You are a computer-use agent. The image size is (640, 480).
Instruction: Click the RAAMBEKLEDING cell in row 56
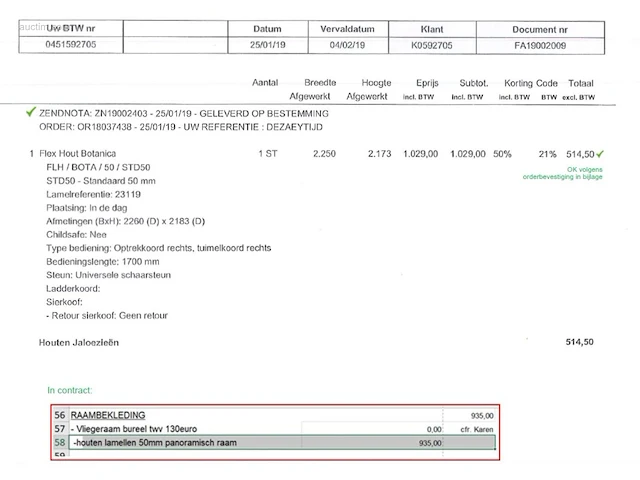click(x=108, y=415)
